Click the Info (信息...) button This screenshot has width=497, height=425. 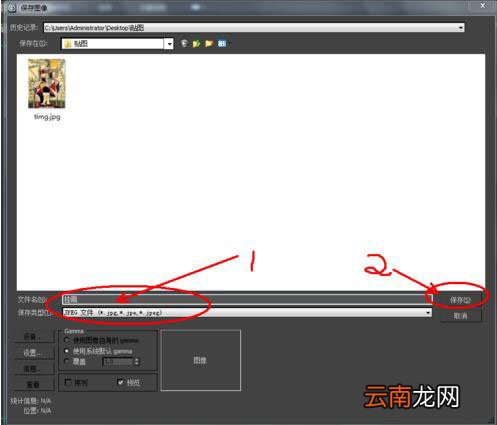pos(33,369)
